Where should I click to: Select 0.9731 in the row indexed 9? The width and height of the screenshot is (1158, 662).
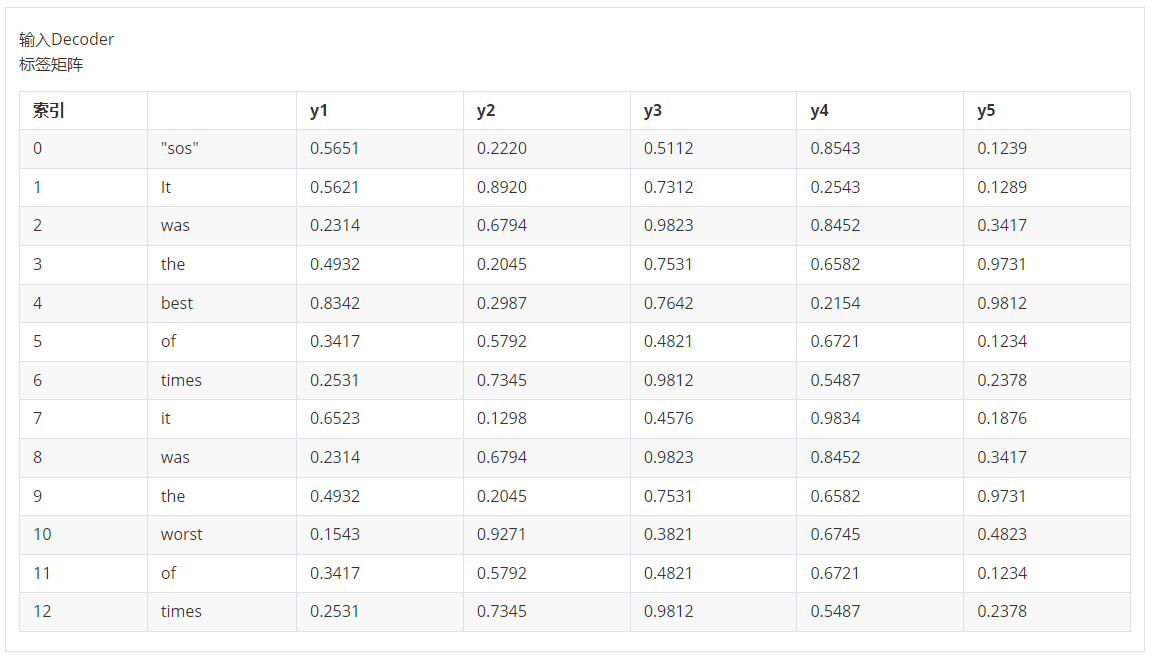[x=1002, y=496]
